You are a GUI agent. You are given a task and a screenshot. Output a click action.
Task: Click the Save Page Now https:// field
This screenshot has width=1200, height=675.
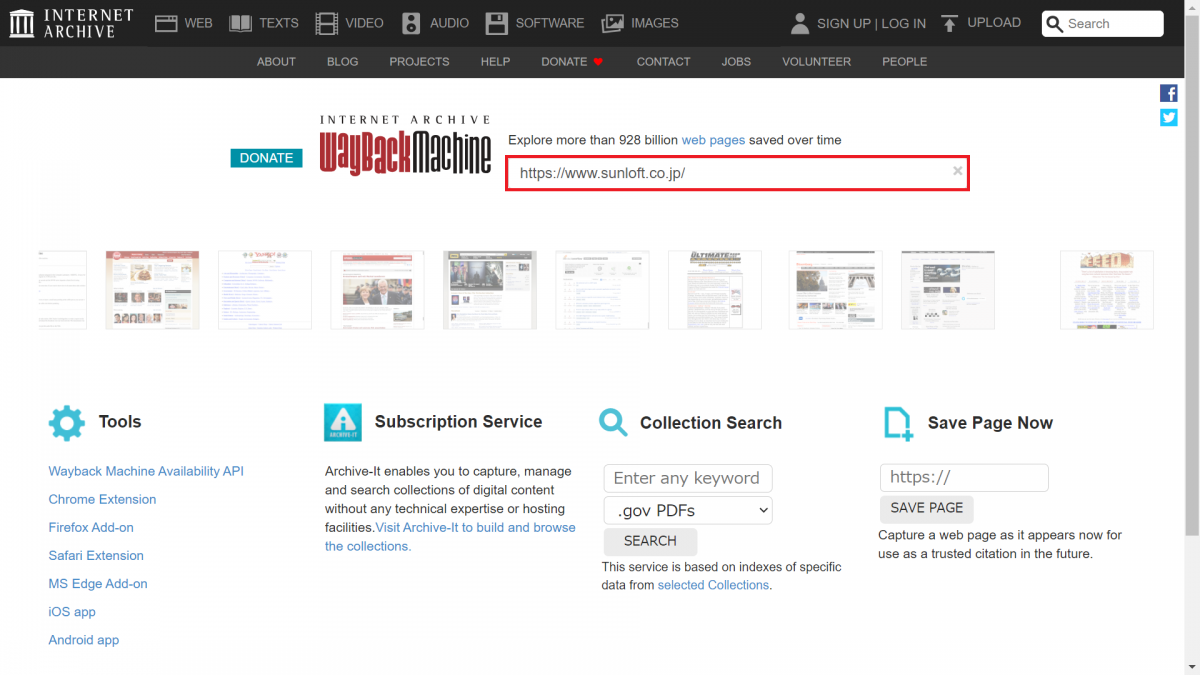point(964,478)
